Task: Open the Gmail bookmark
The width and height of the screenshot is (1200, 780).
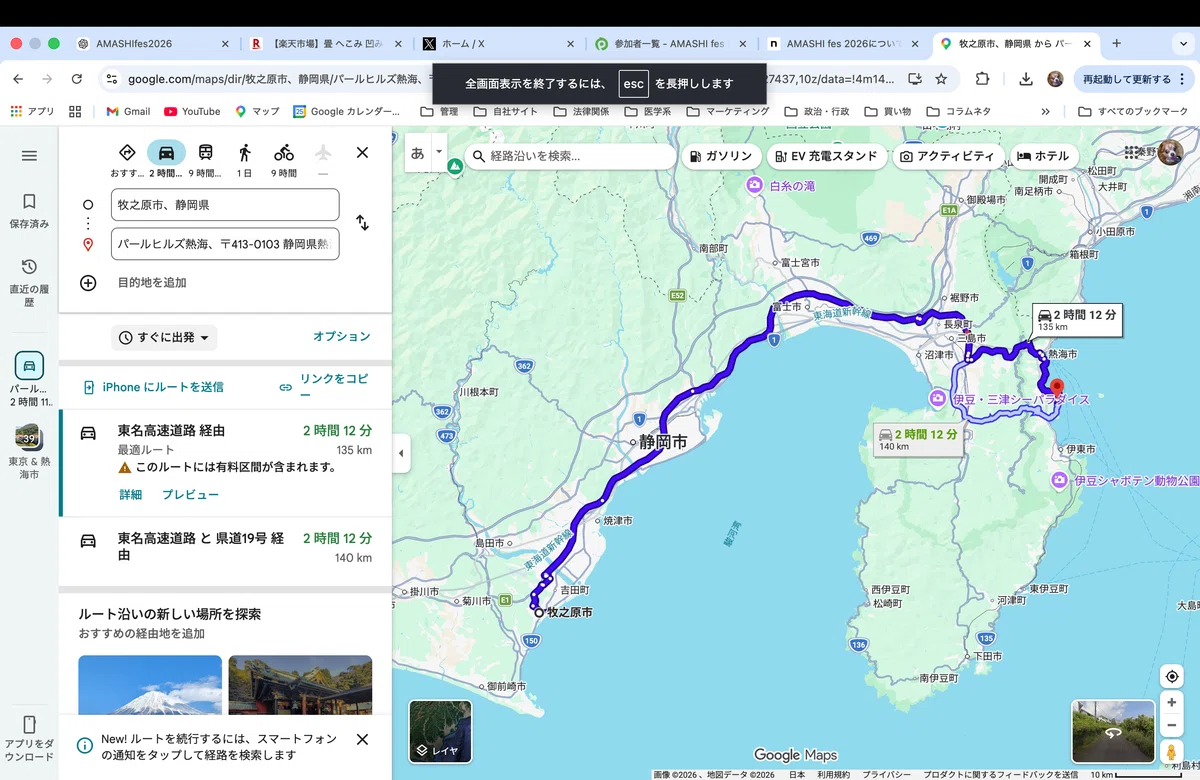Action: (x=128, y=112)
